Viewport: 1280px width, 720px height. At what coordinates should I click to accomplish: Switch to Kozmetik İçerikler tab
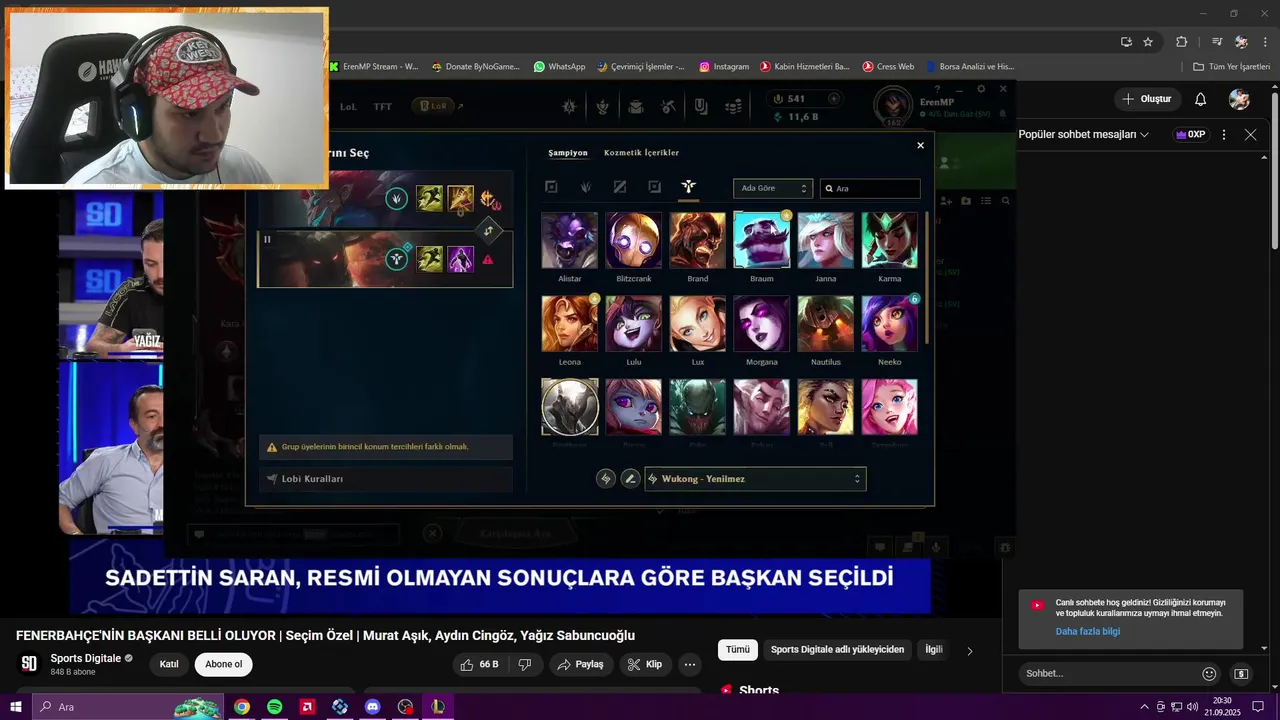tap(641, 153)
